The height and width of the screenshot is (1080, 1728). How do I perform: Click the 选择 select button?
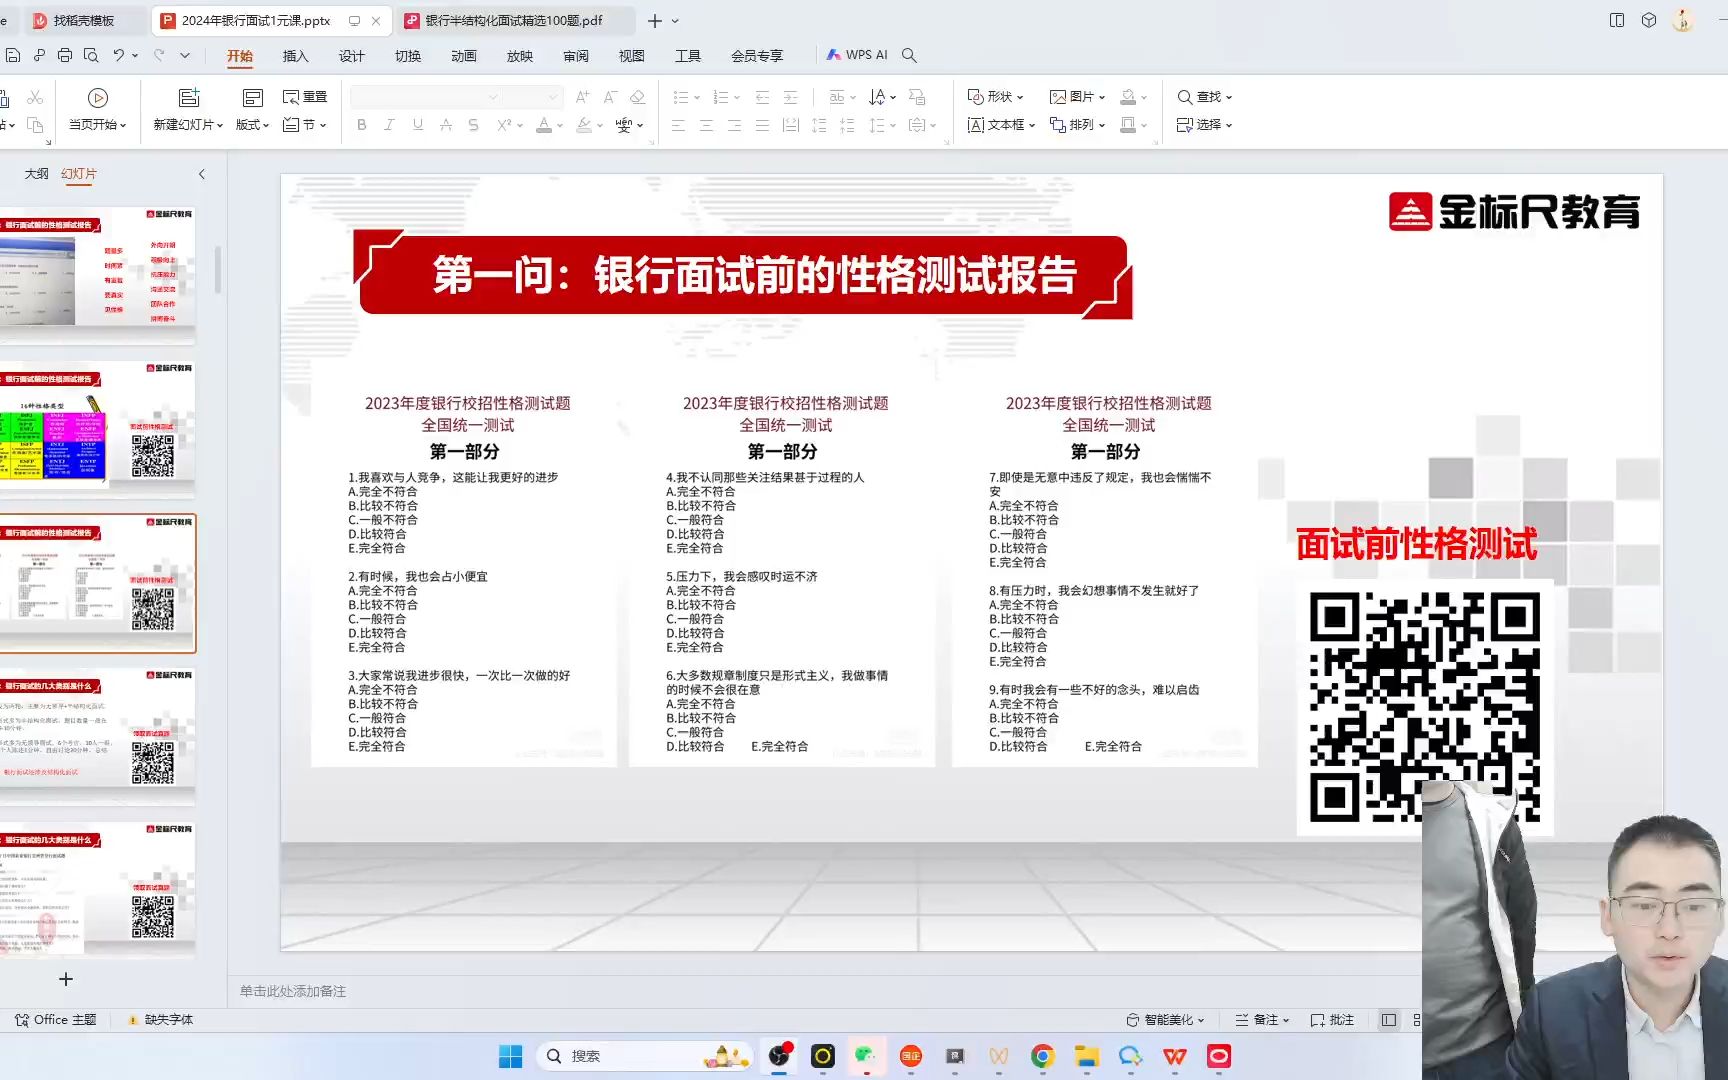(1204, 125)
